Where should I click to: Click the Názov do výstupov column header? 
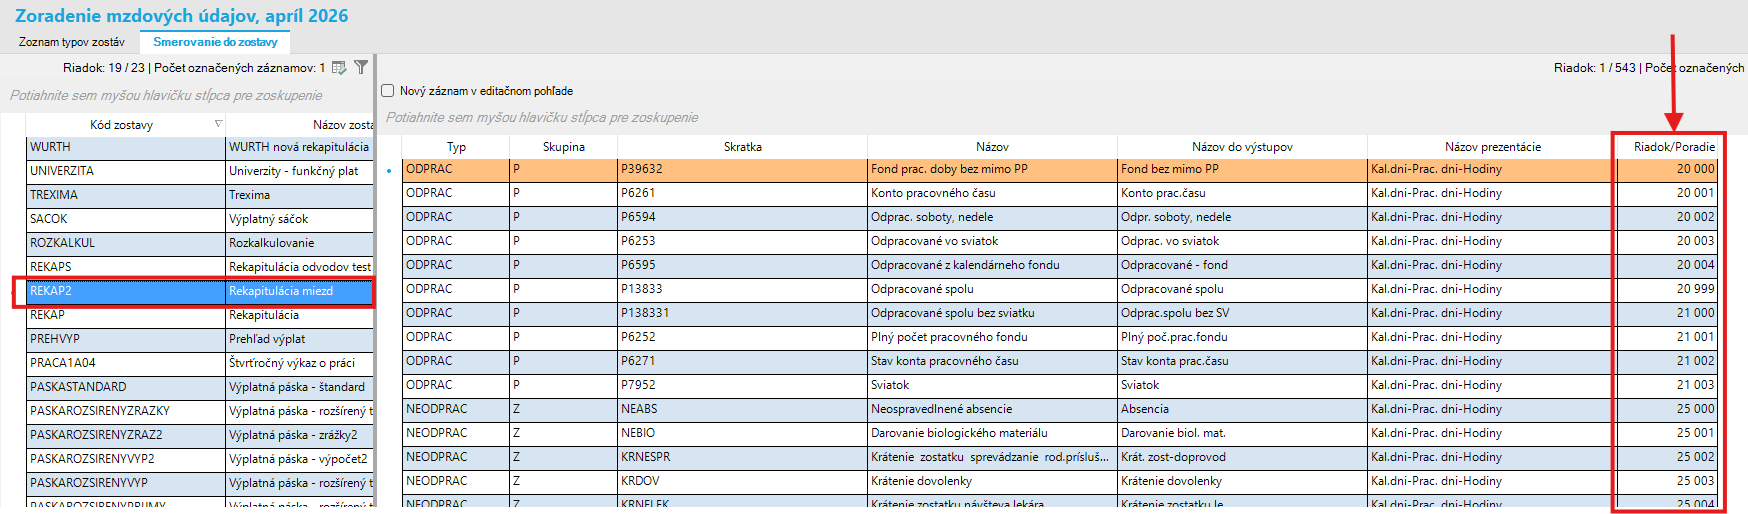1242,147
